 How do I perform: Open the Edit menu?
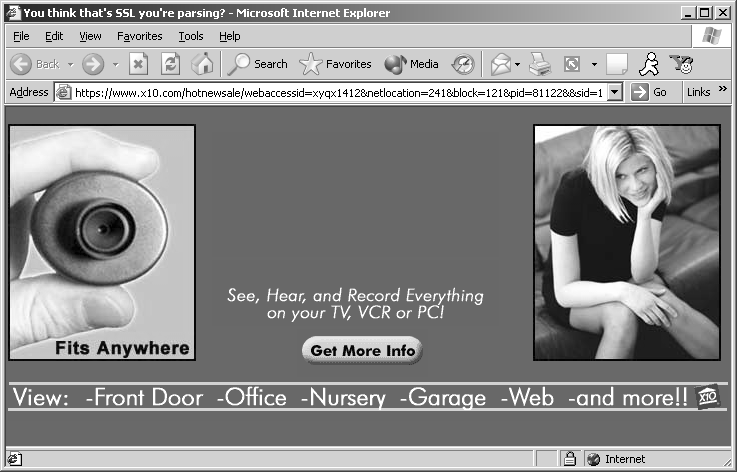(54, 36)
